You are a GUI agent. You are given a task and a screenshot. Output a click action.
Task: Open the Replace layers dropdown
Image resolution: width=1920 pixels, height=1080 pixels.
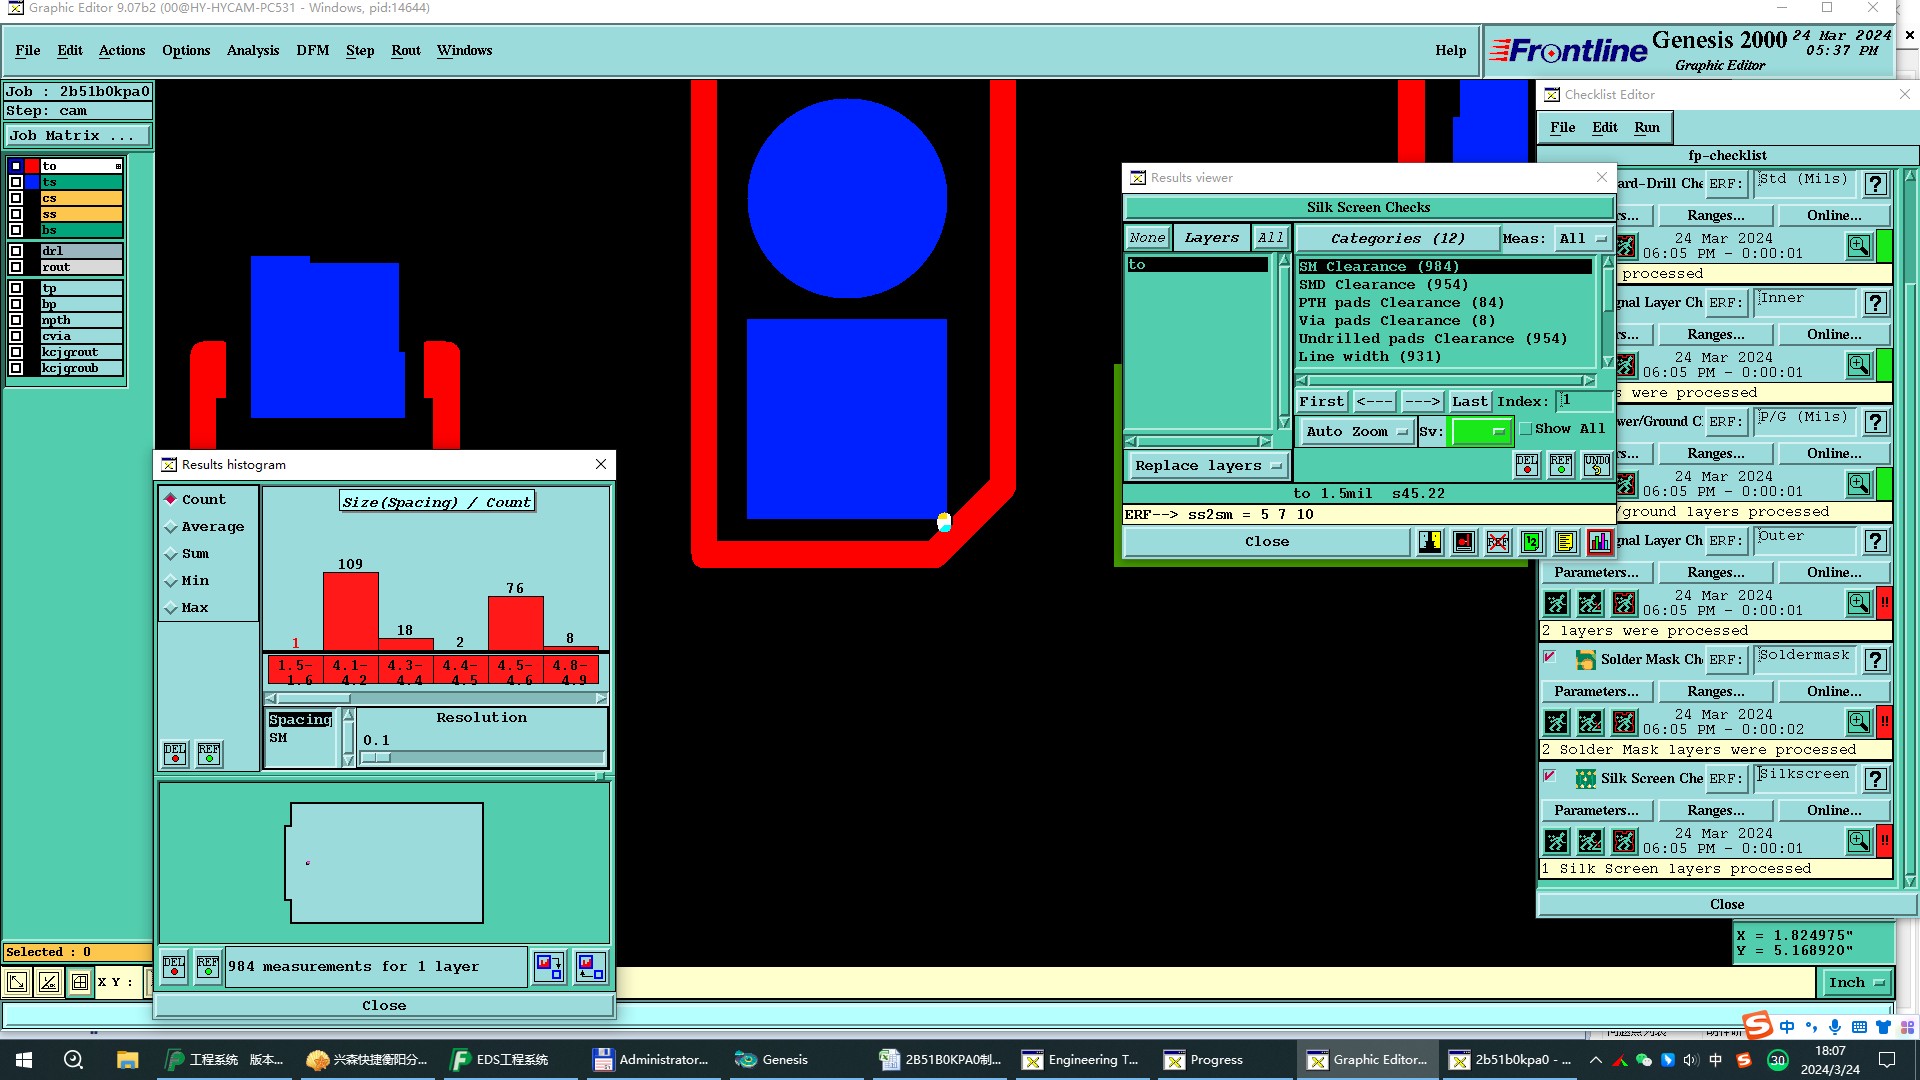(1208, 466)
